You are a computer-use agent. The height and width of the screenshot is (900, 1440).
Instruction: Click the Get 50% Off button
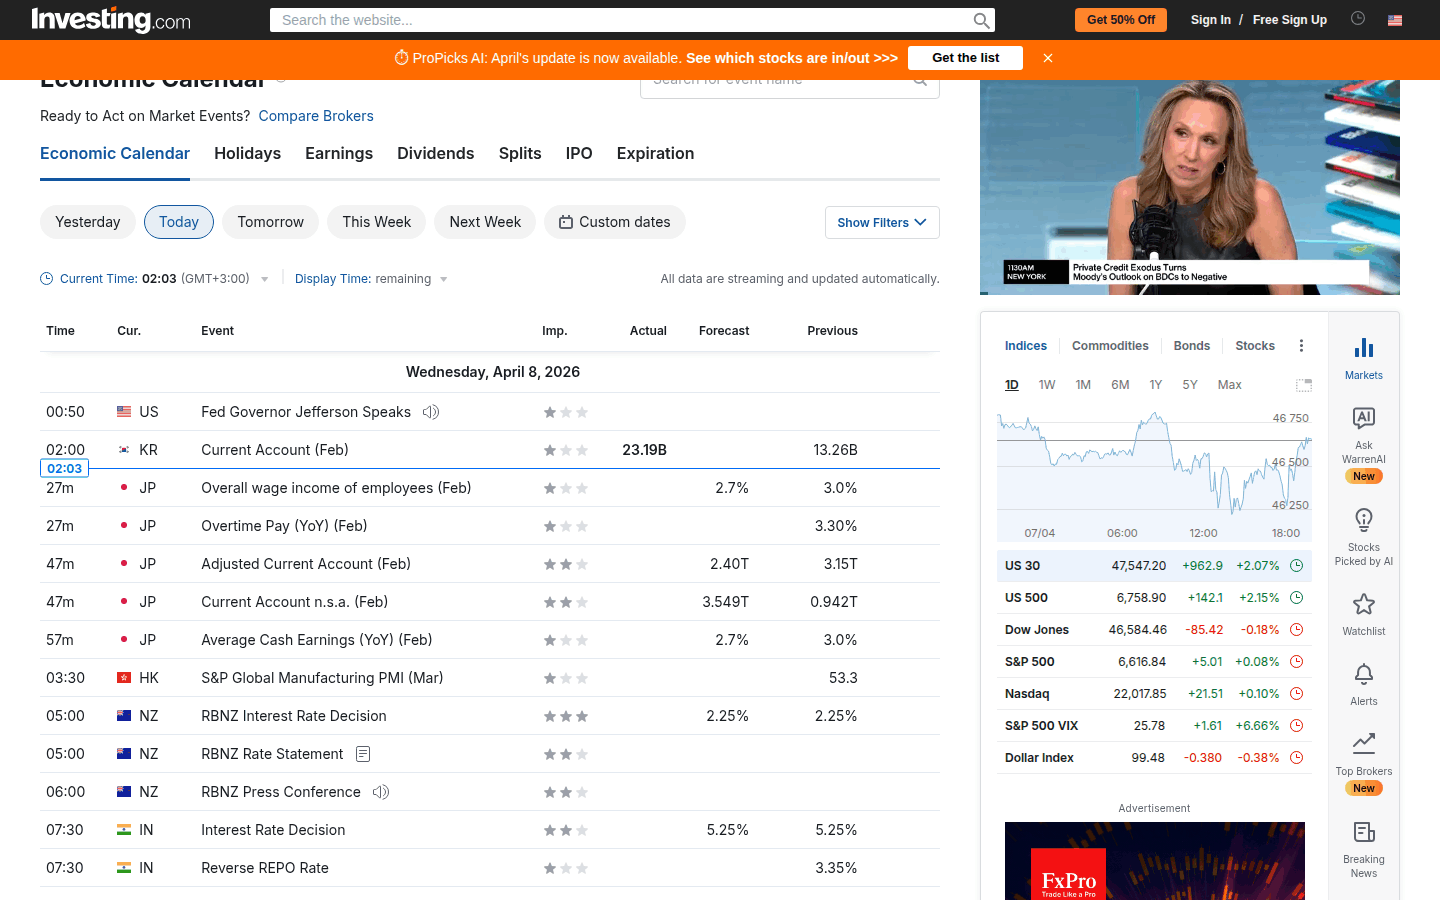point(1120,20)
